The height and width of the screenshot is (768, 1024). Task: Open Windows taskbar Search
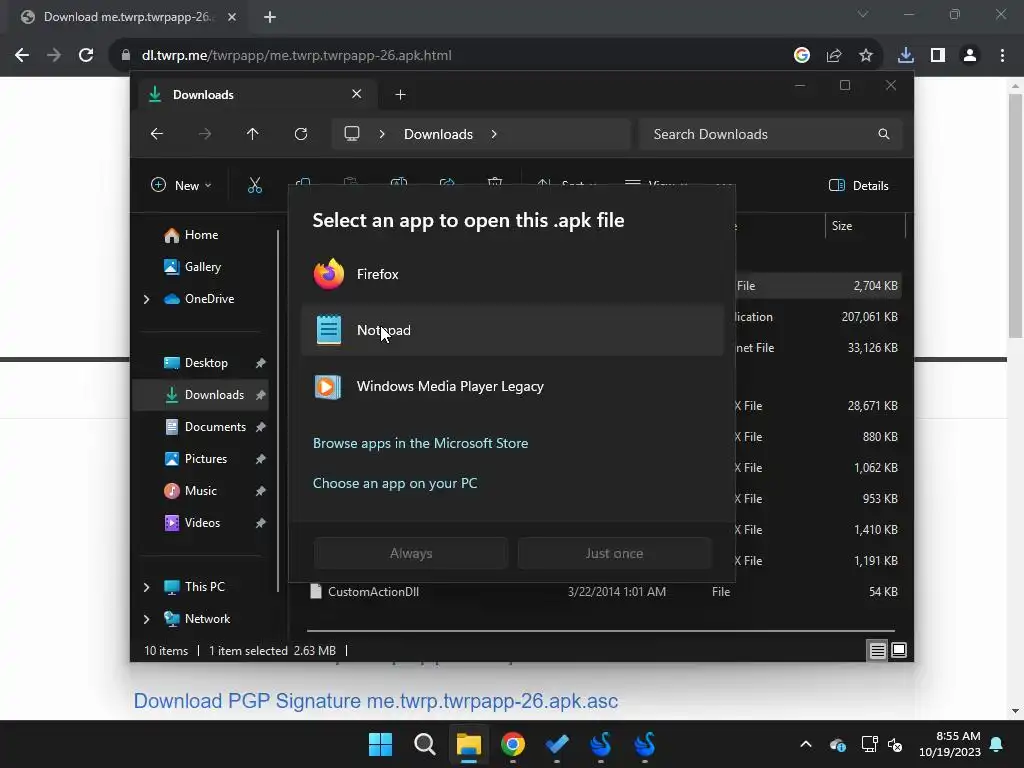tap(424, 744)
